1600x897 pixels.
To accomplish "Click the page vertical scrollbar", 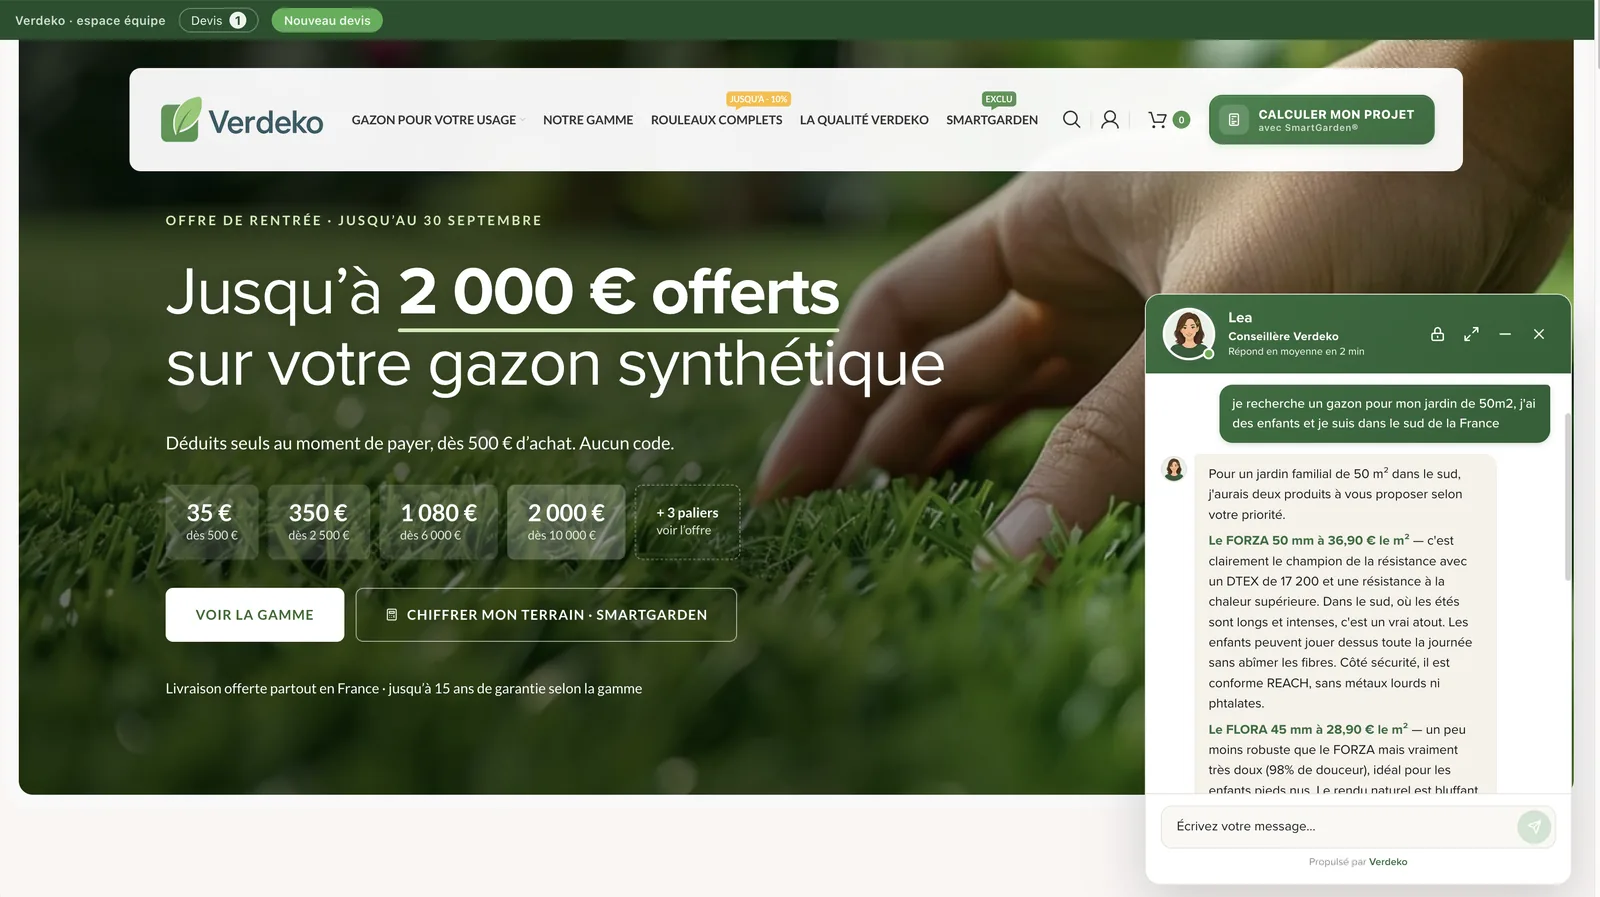I will coord(1597,35).
